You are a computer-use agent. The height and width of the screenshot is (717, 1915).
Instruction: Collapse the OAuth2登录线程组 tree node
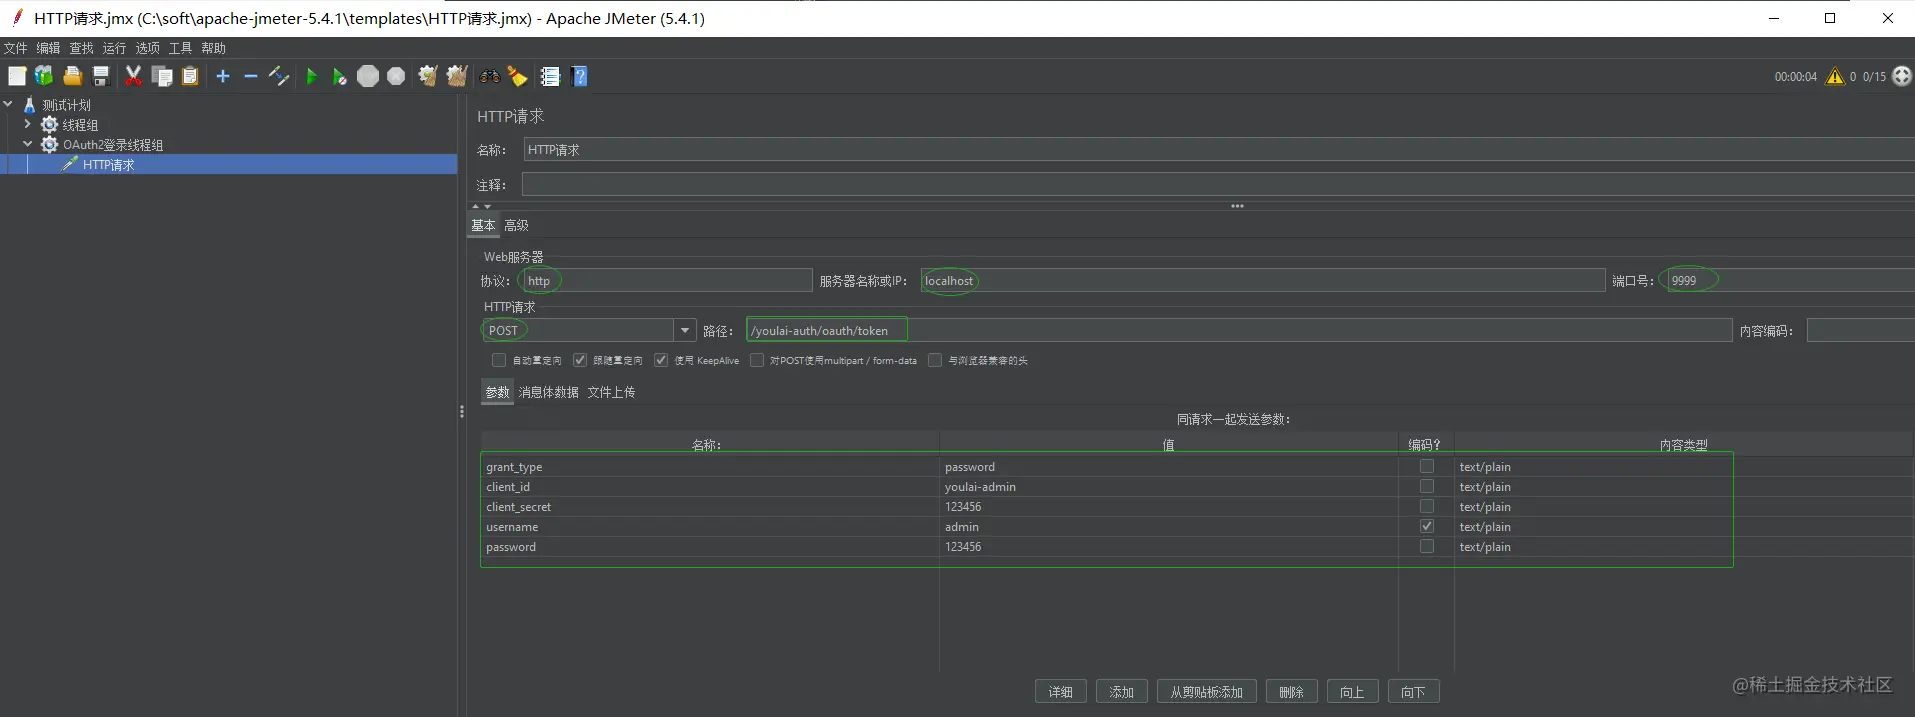click(x=27, y=144)
